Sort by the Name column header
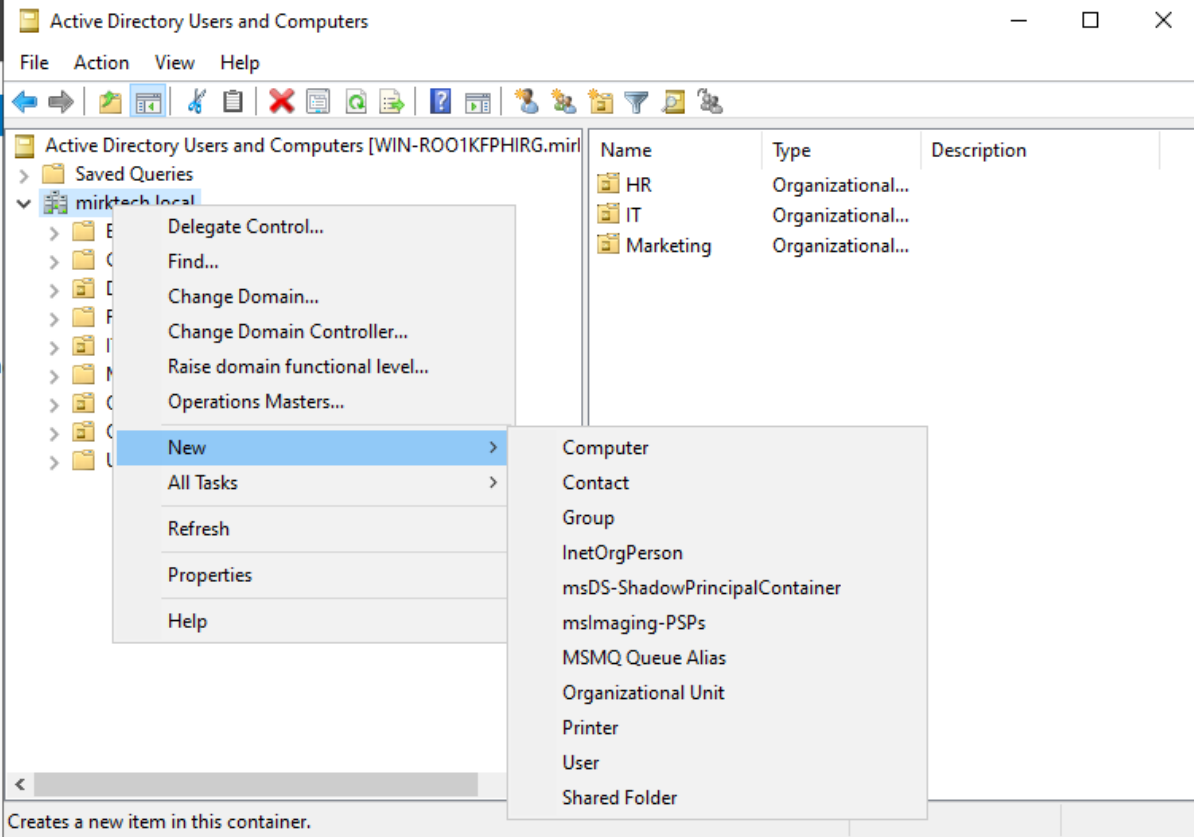 tap(626, 150)
